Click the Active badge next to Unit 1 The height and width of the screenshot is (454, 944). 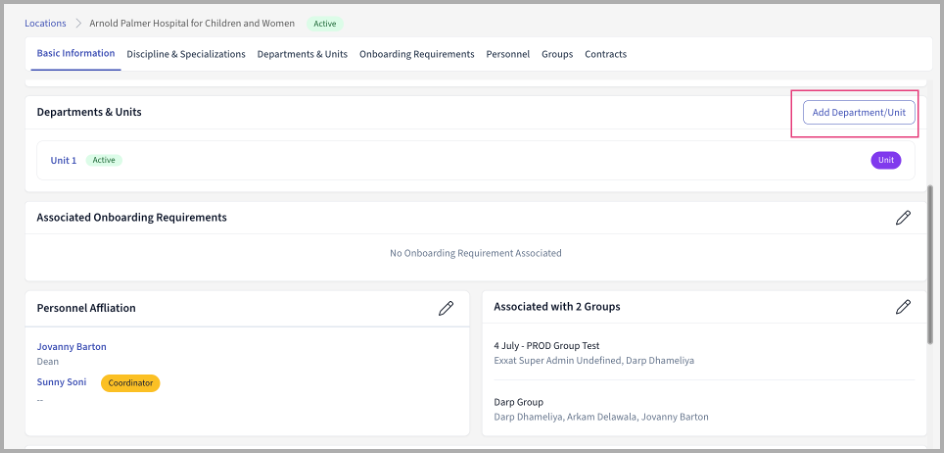pos(104,160)
